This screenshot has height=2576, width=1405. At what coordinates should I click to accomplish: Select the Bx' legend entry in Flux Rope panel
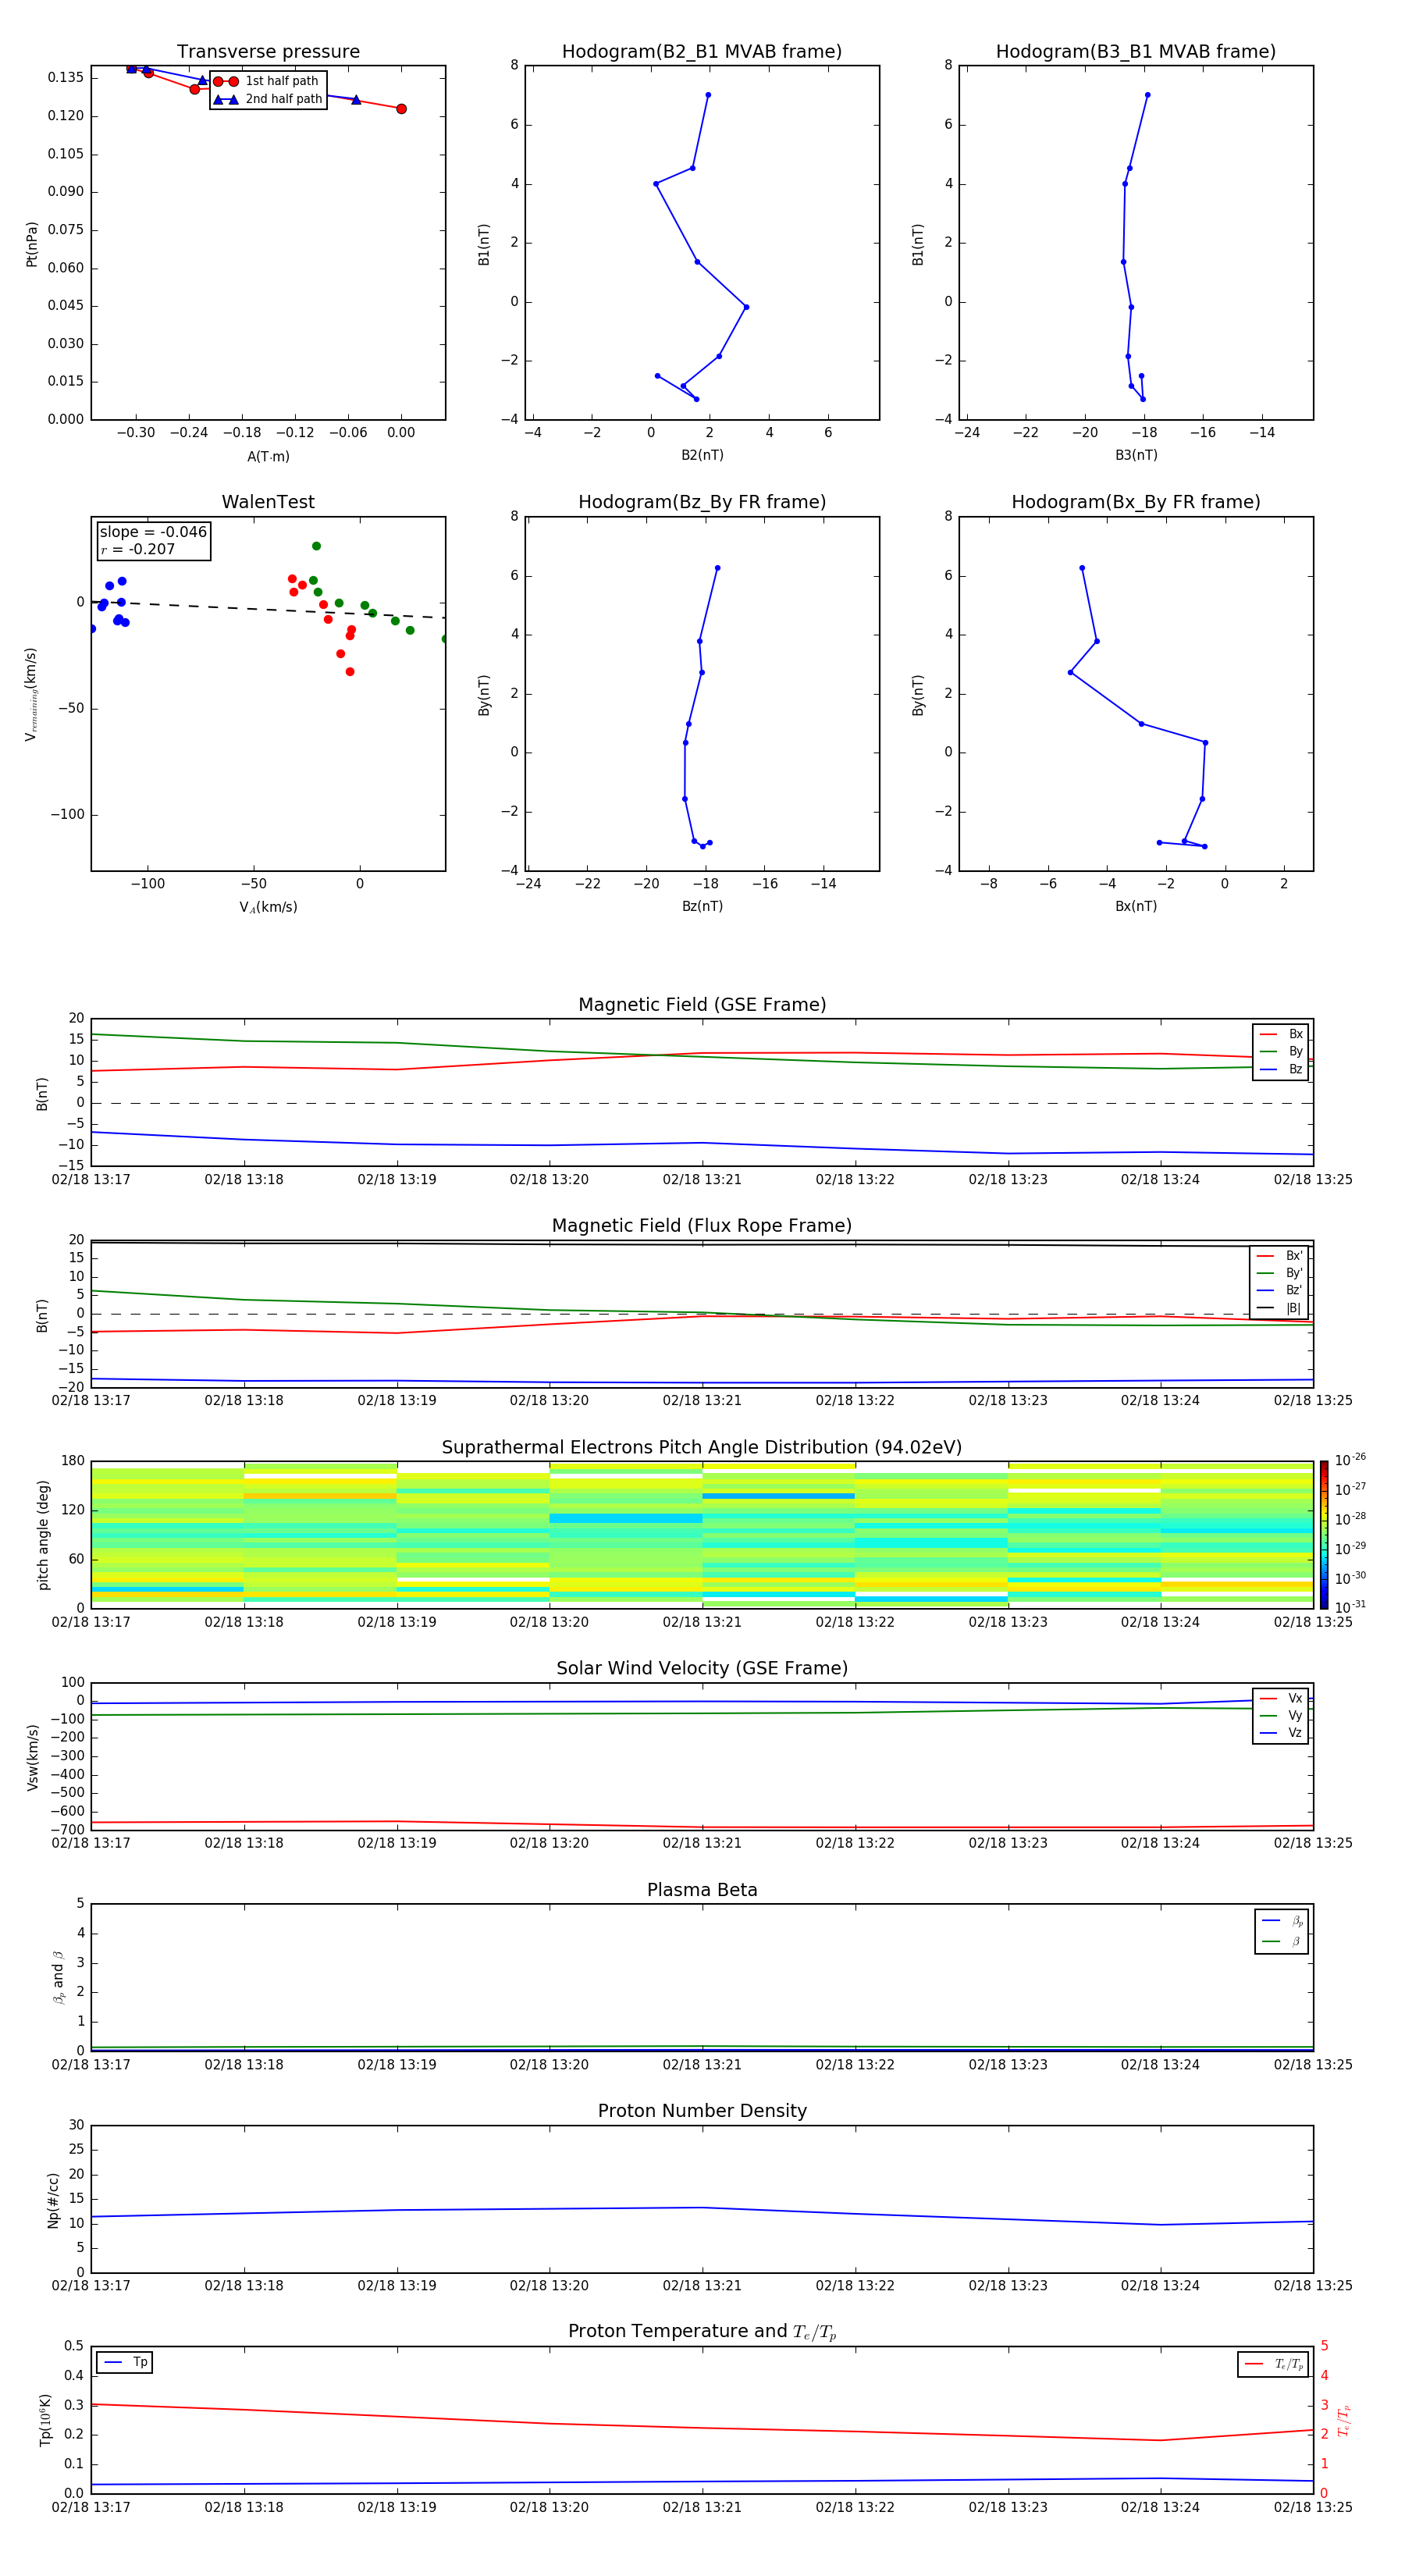tap(1280, 1256)
